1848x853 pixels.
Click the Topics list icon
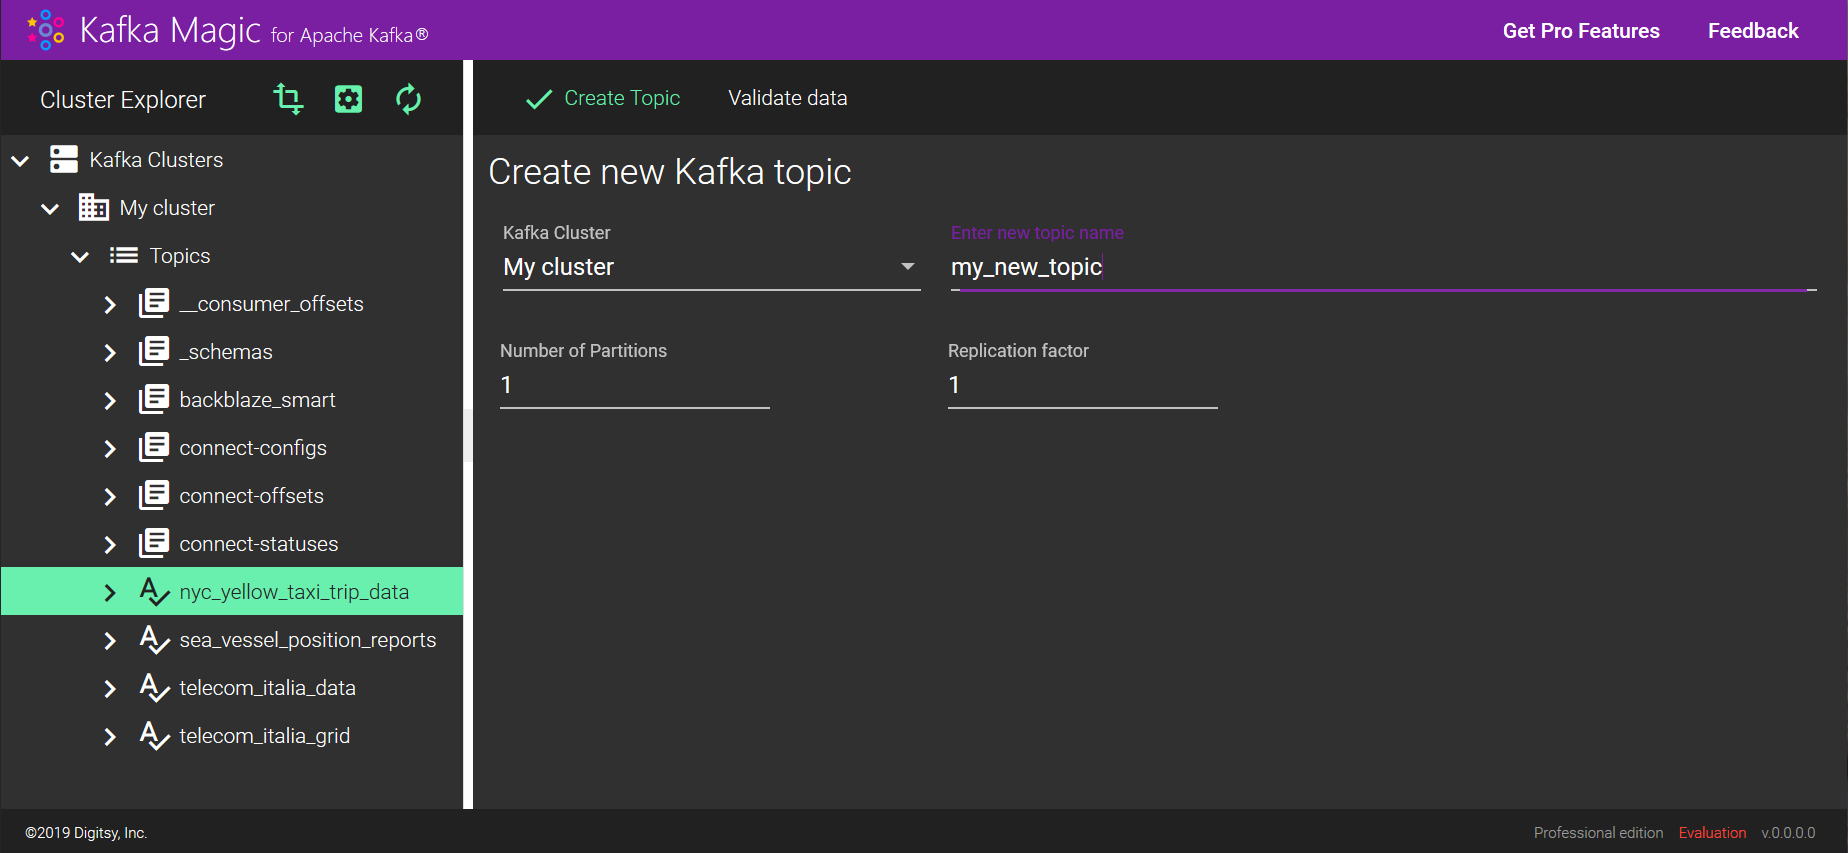point(124,256)
